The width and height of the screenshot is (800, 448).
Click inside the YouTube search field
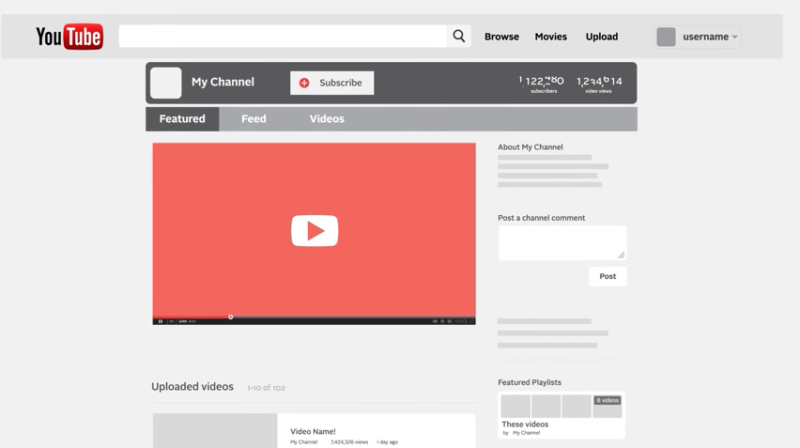pos(283,36)
